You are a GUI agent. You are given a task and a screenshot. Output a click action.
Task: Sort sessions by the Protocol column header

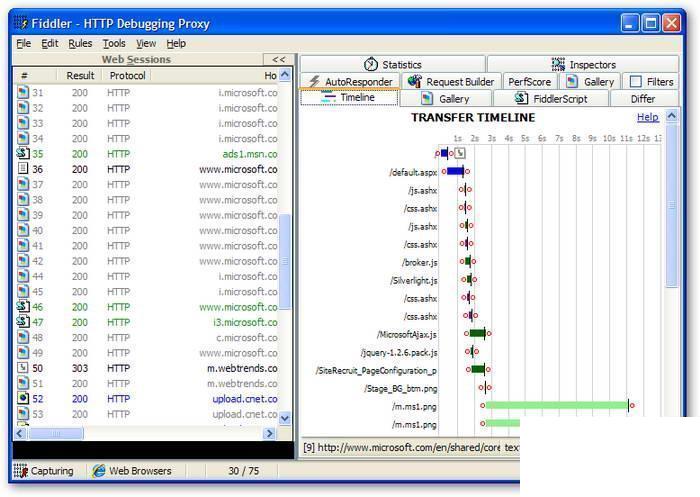point(127,75)
